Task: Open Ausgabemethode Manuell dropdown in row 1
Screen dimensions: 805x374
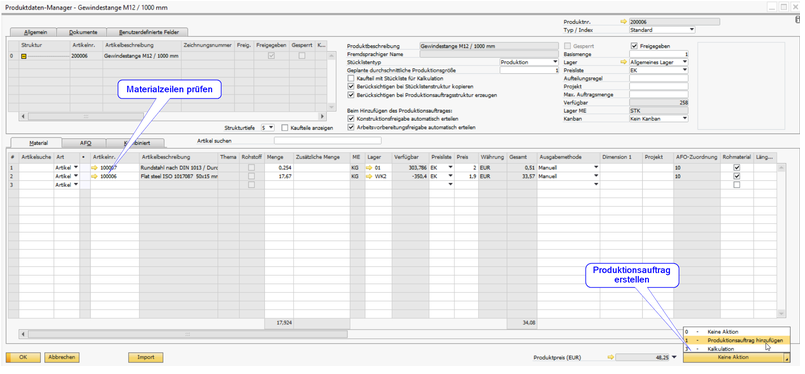Action: pos(596,167)
